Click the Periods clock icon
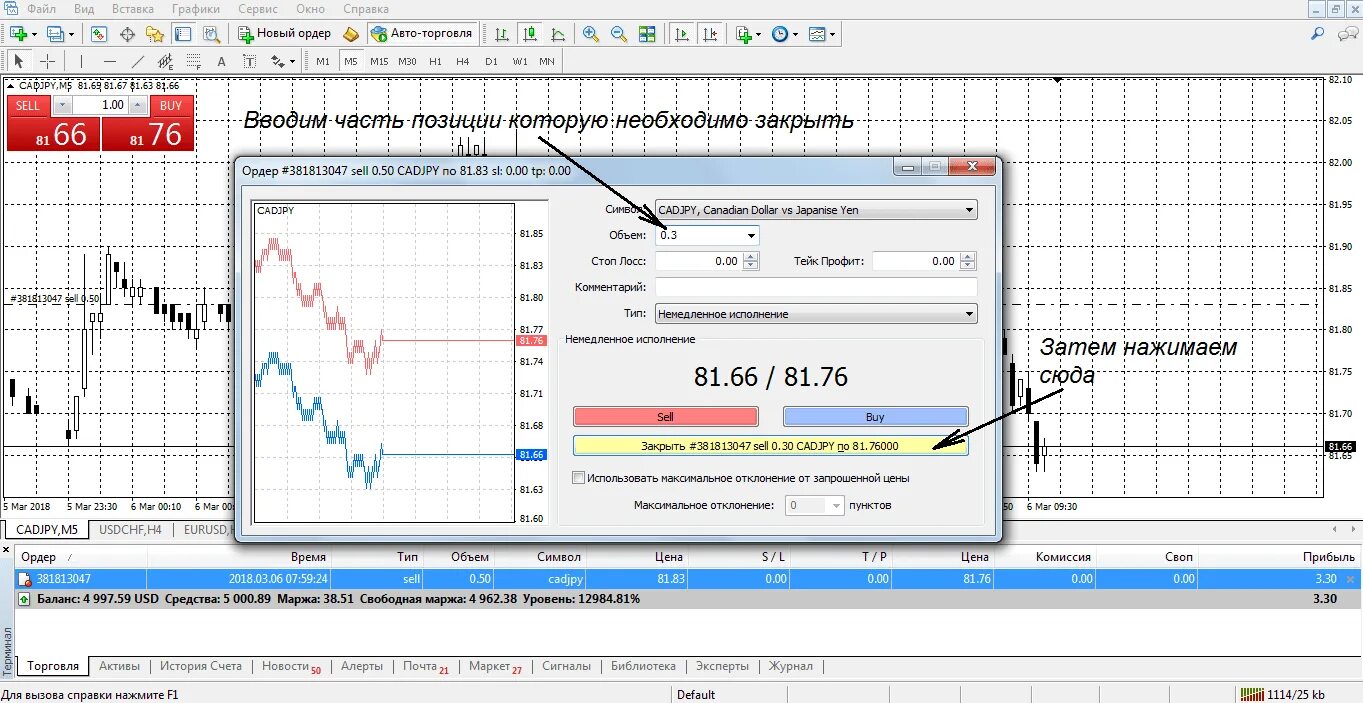The height and width of the screenshot is (703, 1363). (x=780, y=34)
